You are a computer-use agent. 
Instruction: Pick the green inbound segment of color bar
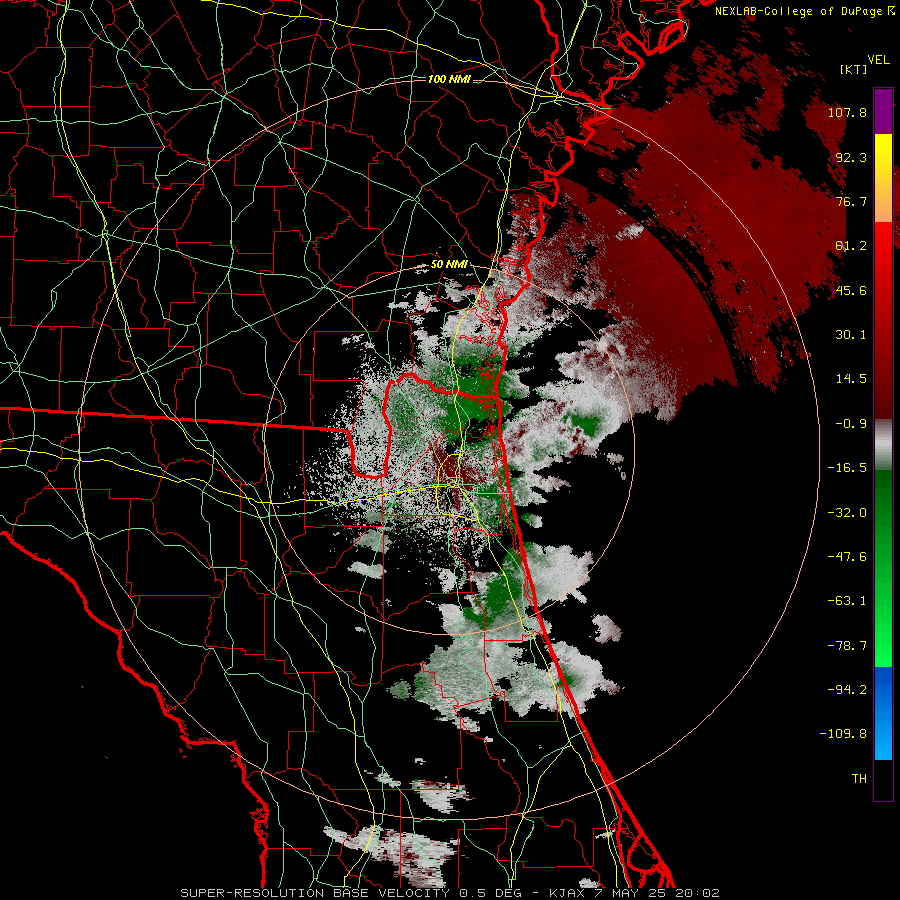[x=883, y=568]
